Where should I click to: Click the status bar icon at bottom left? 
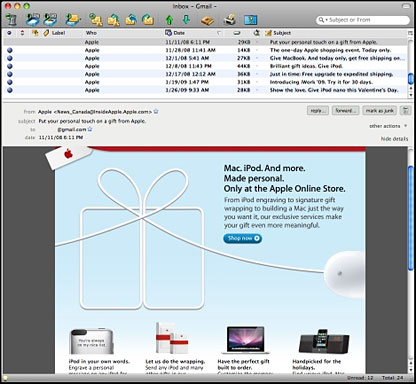pyautogui.click(x=5, y=378)
